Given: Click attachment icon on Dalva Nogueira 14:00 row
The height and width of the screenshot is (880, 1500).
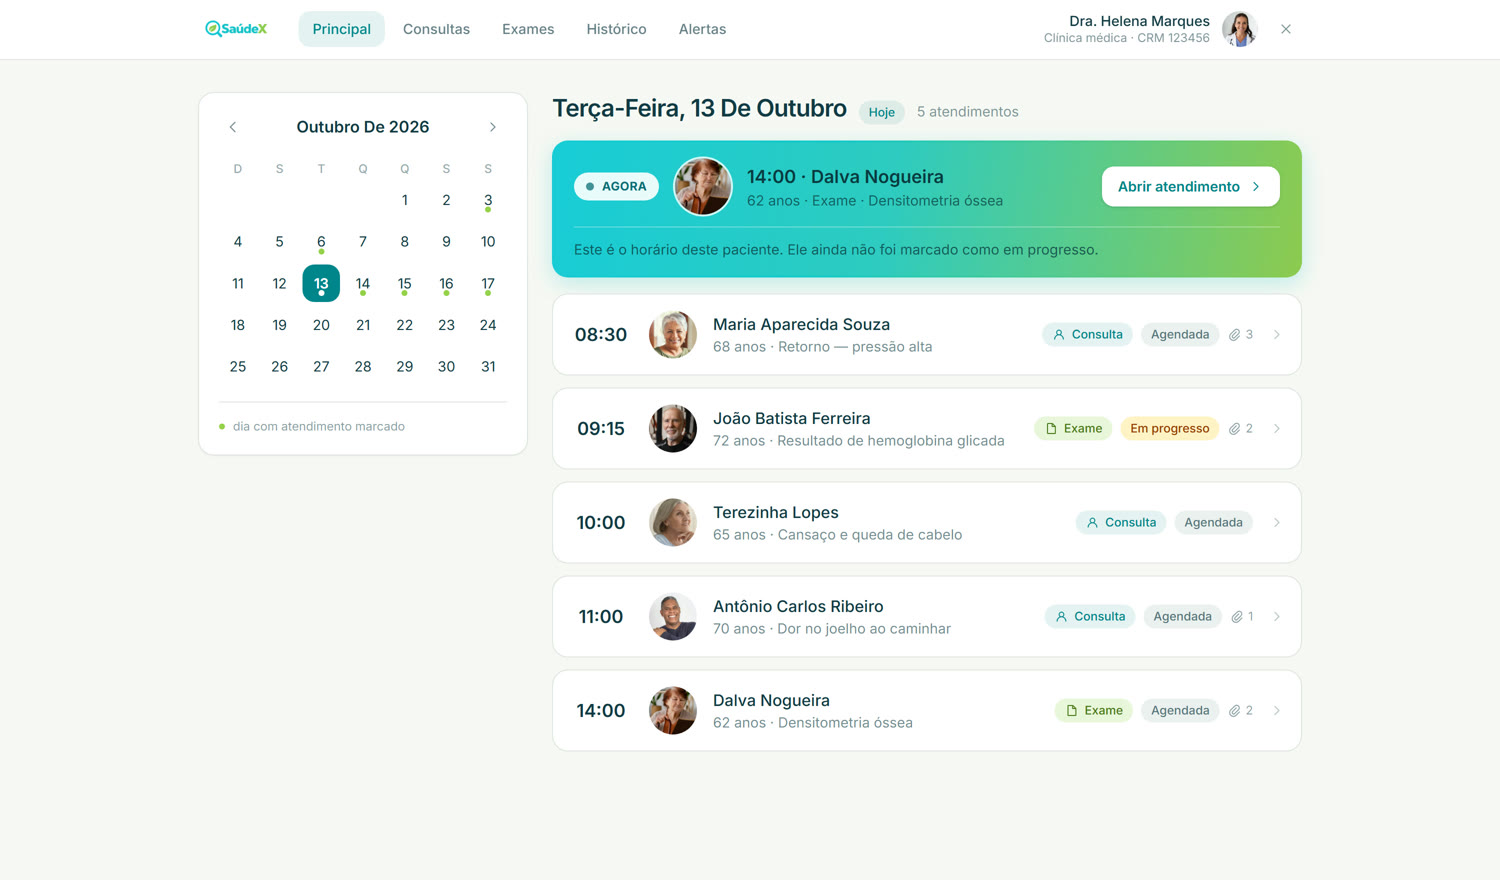Looking at the screenshot, I should pos(1235,711).
